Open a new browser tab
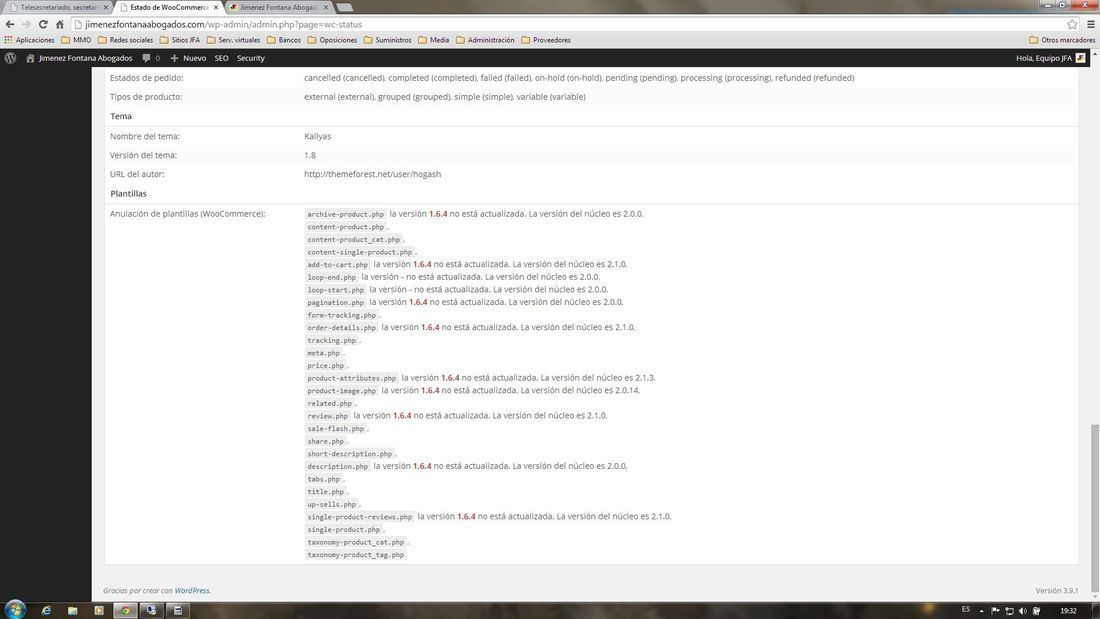The image size is (1100, 619). (344, 7)
